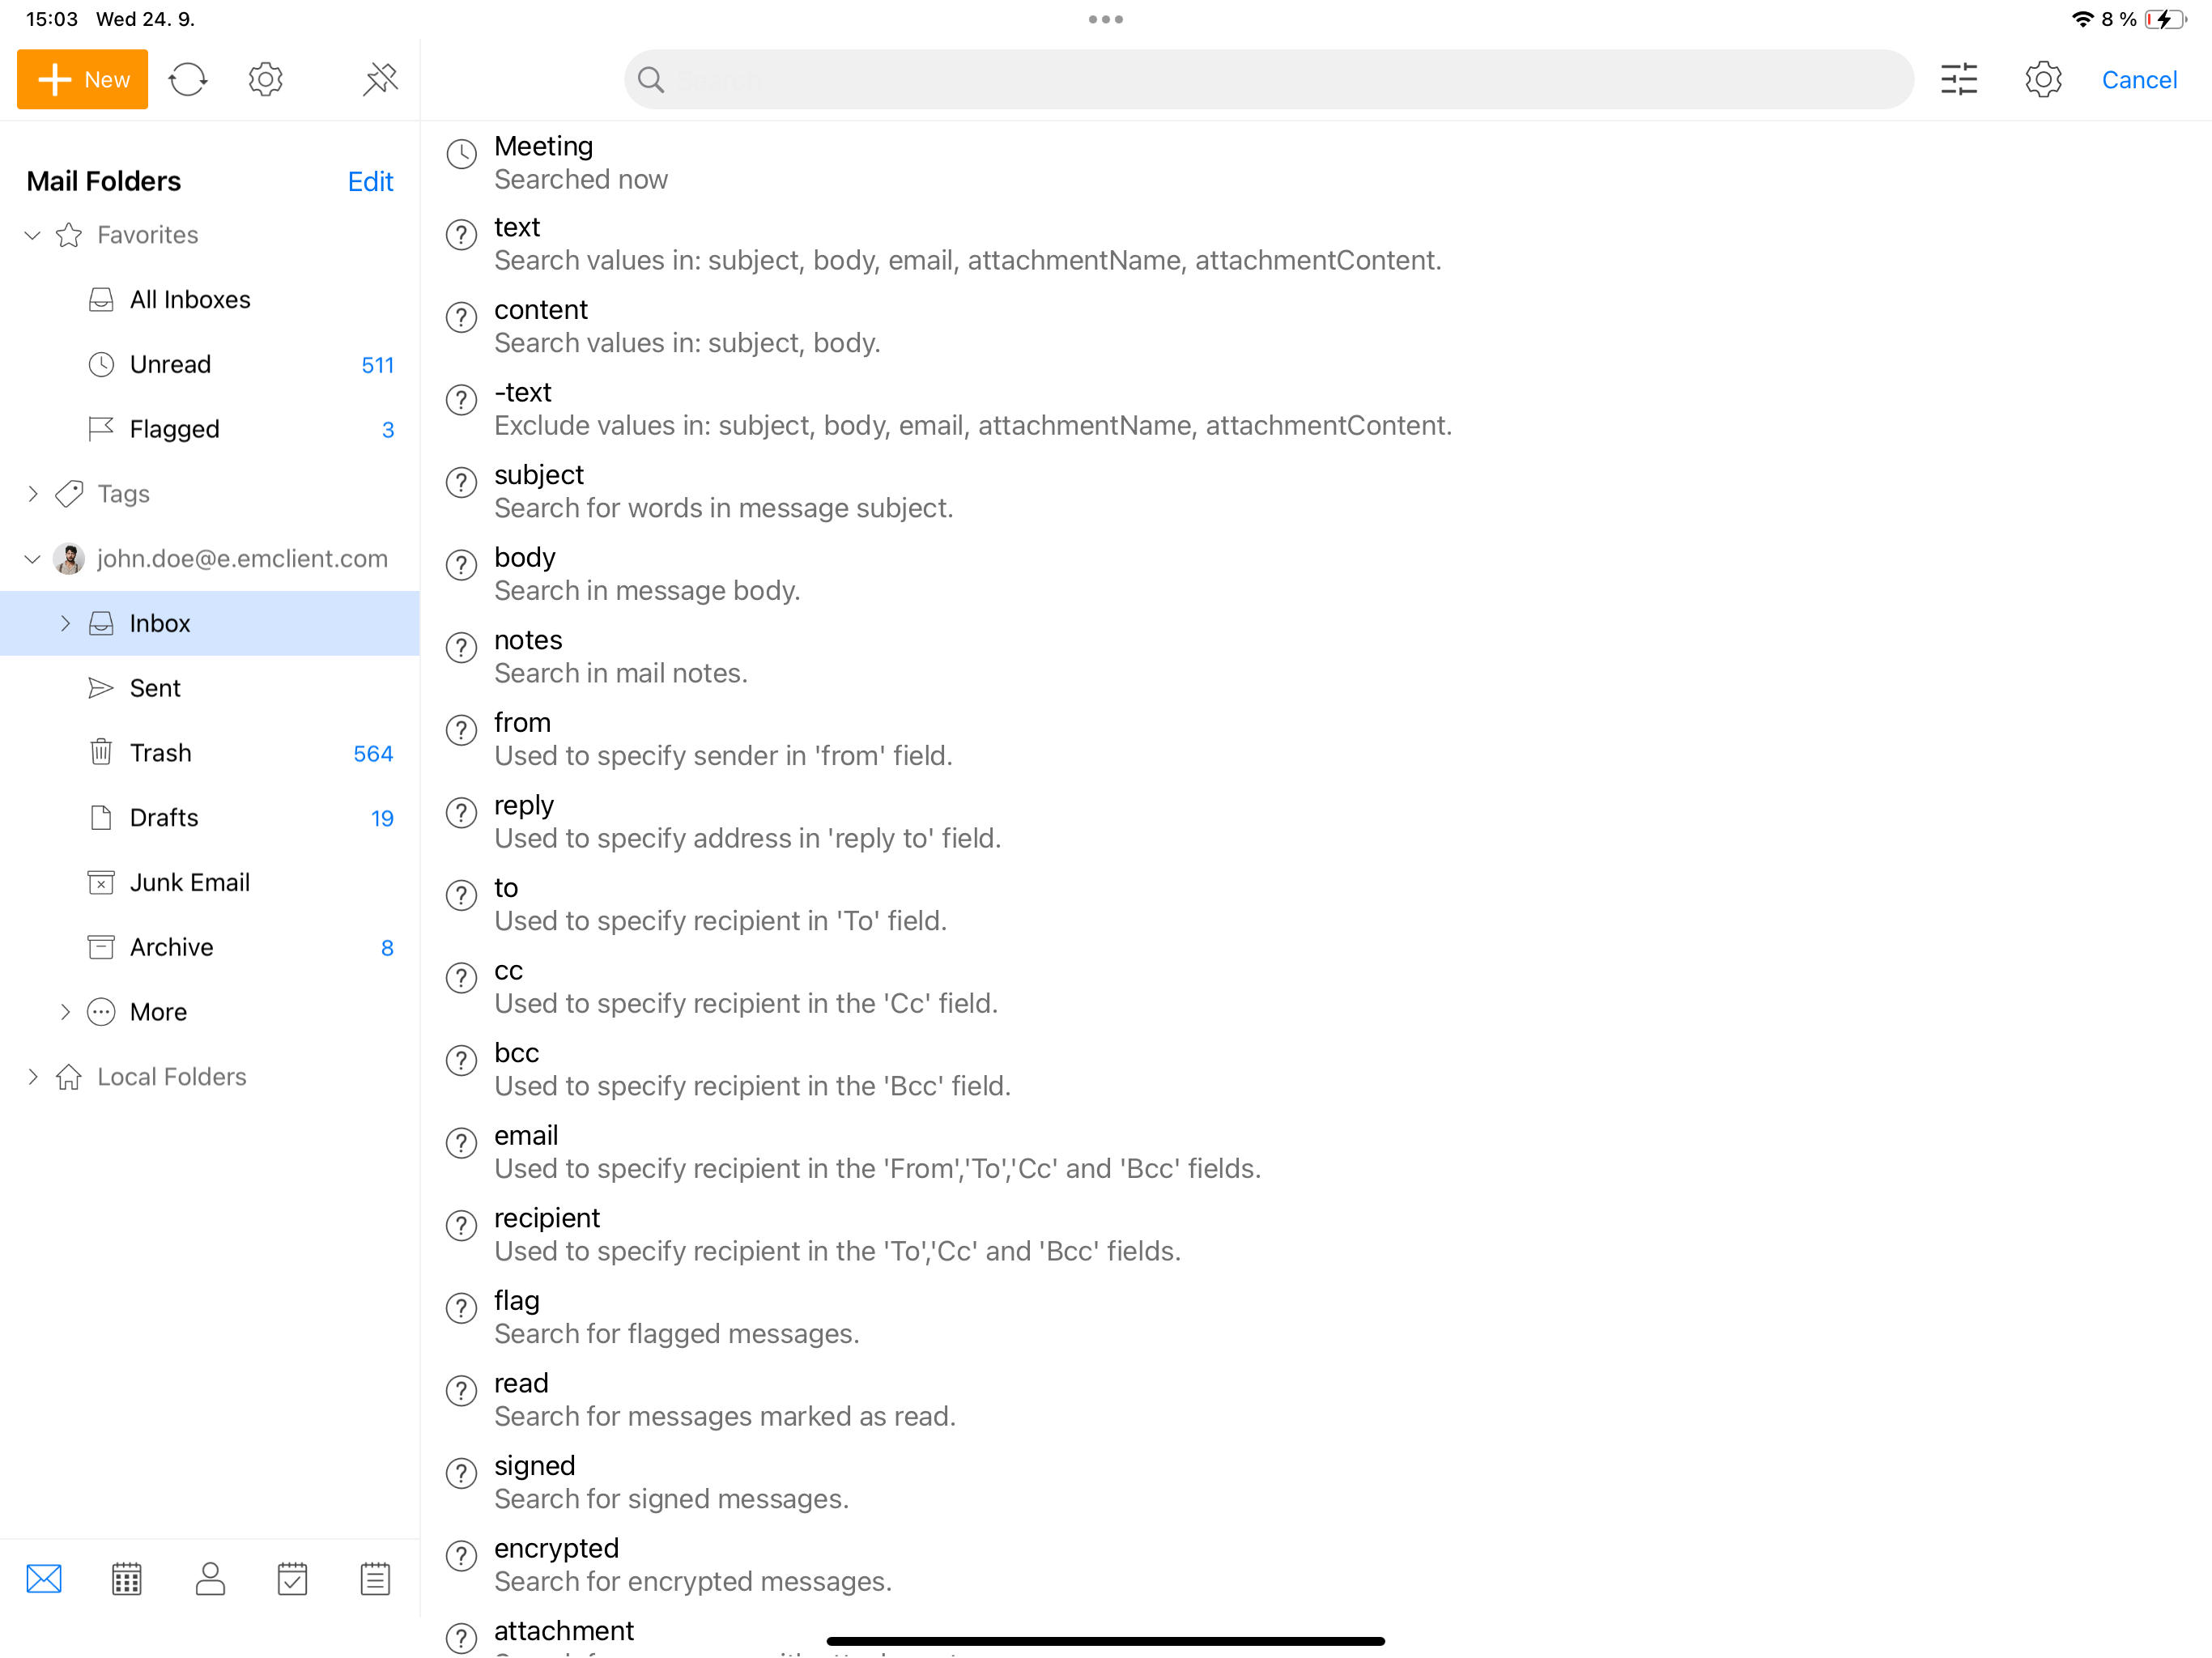Collapse the john.doe@e.emclient.com account
2212x1658 pixels.
(33, 559)
